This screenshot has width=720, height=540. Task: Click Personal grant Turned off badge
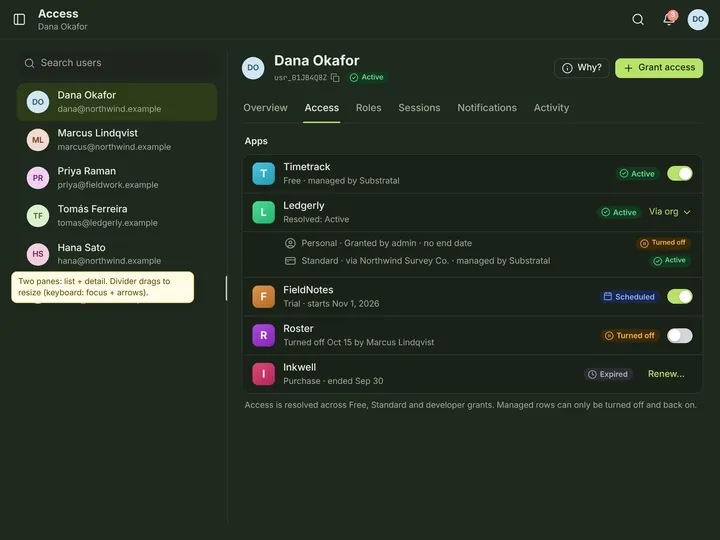[664, 243]
